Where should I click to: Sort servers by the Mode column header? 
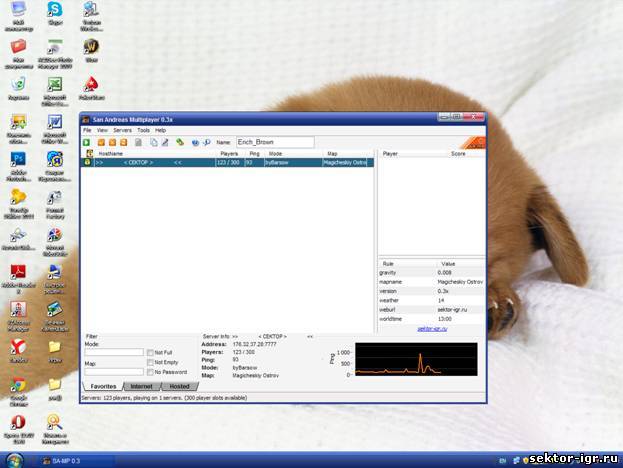coord(293,154)
